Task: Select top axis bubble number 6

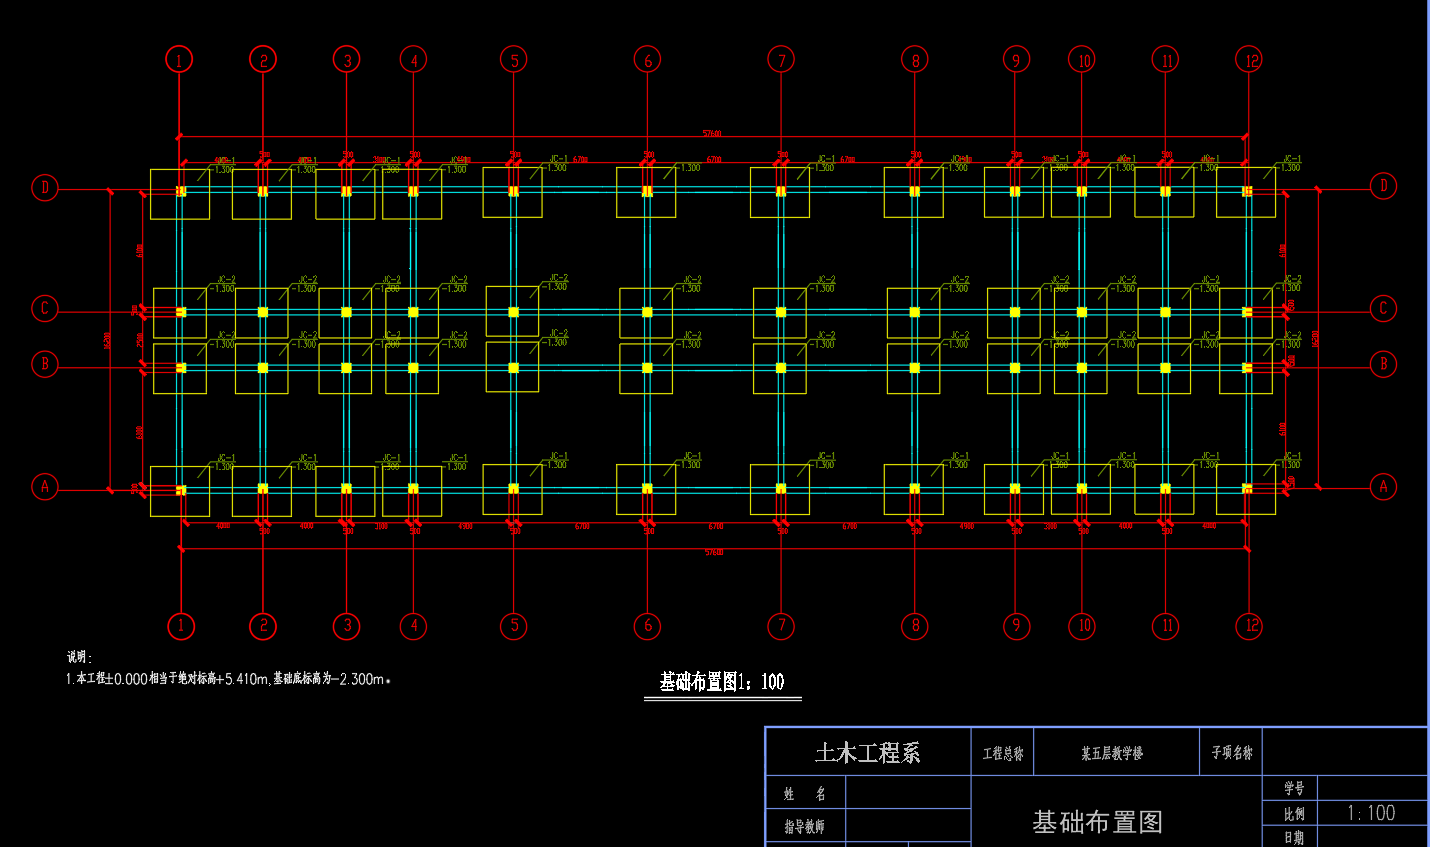Action: [x=647, y=60]
